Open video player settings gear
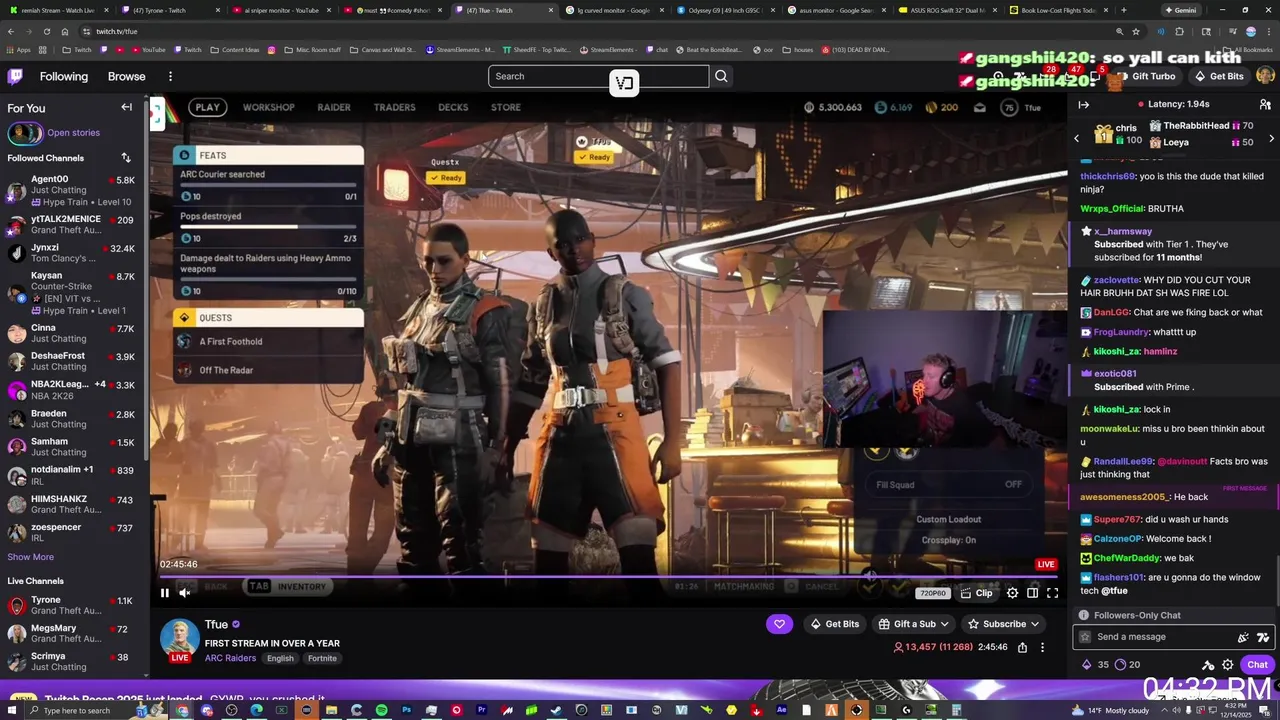This screenshot has width=1280, height=720. (x=1012, y=593)
